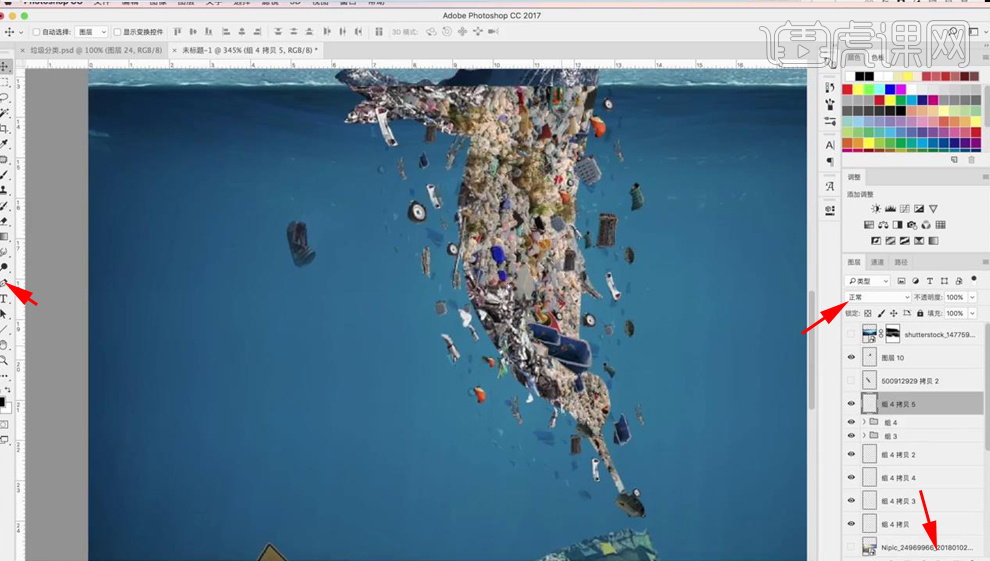
Task: Expand the 组 4 group folder
Action: [x=864, y=422]
